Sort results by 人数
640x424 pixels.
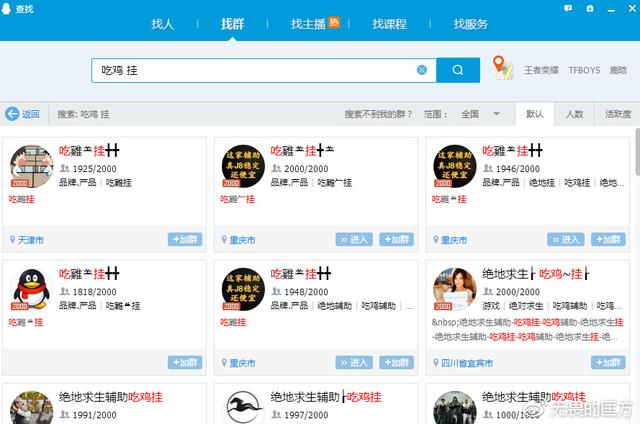[574, 114]
